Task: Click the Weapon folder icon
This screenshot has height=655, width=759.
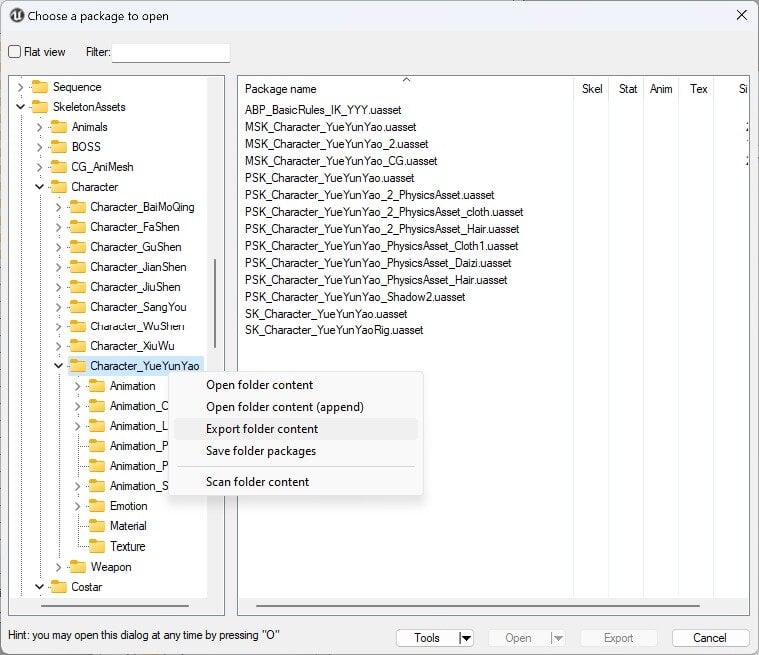Action: coord(77,566)
